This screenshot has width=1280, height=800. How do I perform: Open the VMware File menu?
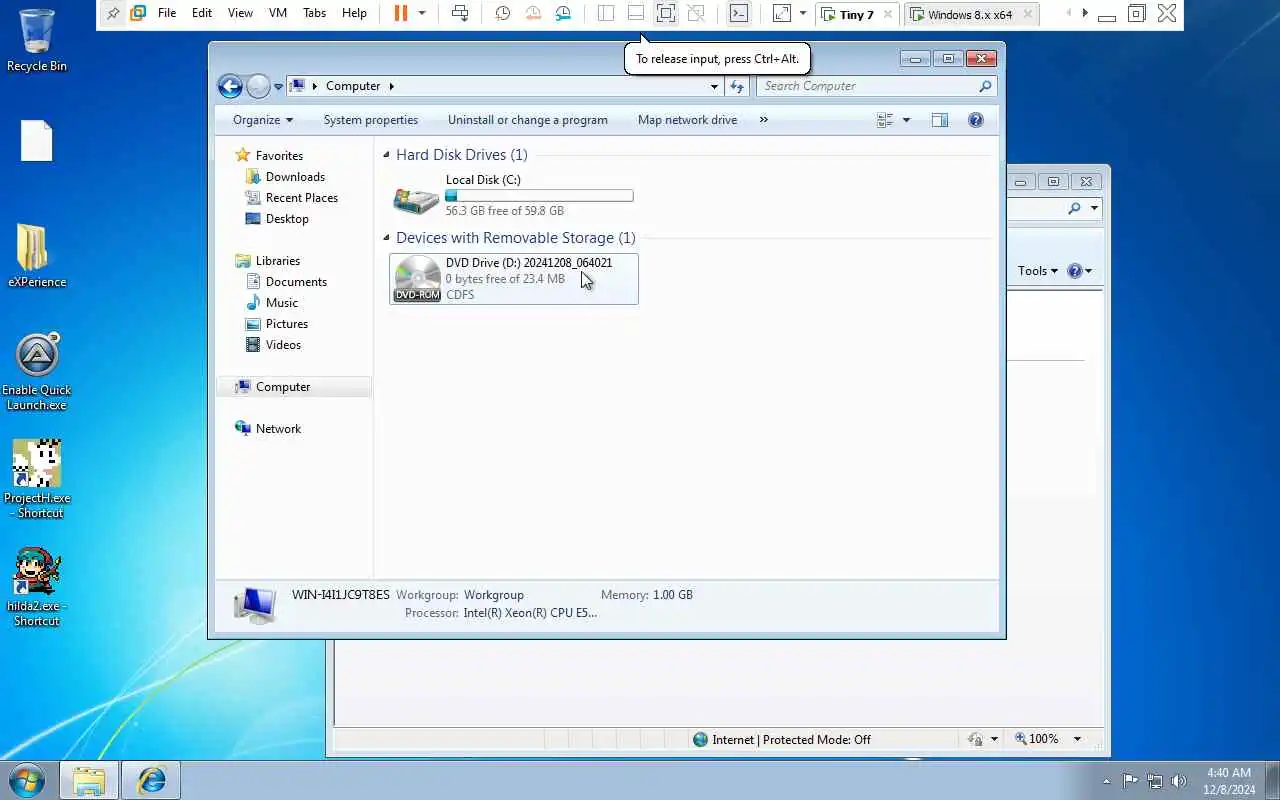click(x=167, y=13)
